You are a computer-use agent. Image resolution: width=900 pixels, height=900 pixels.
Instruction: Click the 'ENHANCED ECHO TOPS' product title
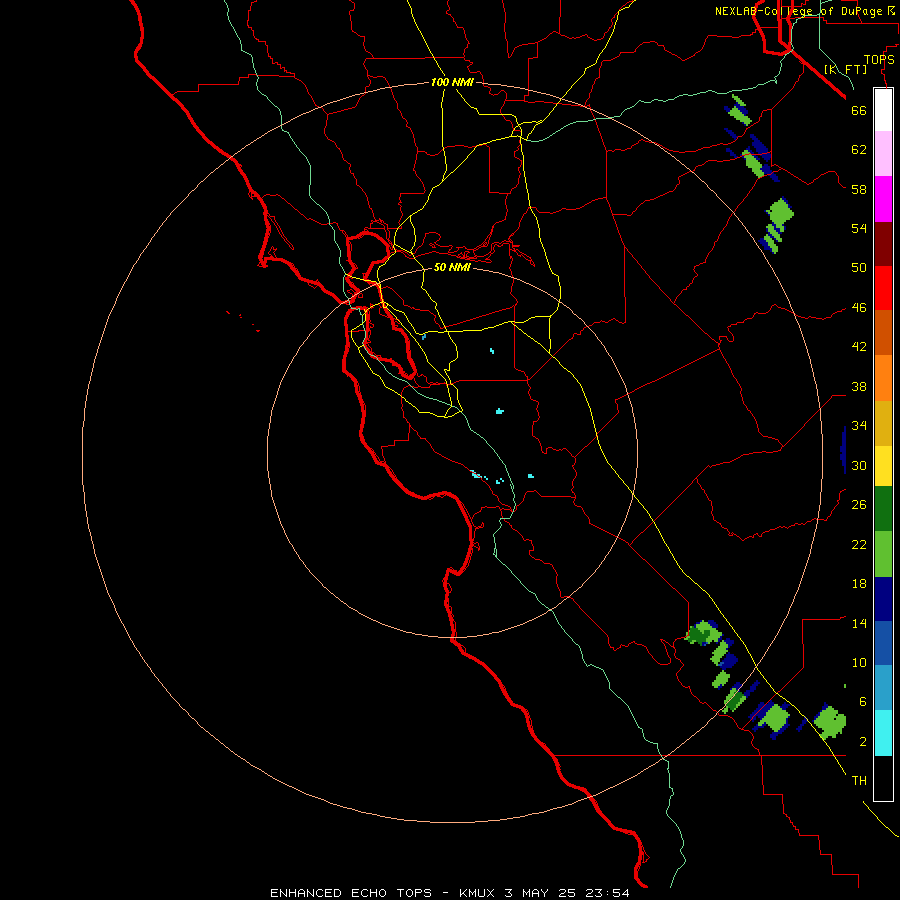pos(351,893)
